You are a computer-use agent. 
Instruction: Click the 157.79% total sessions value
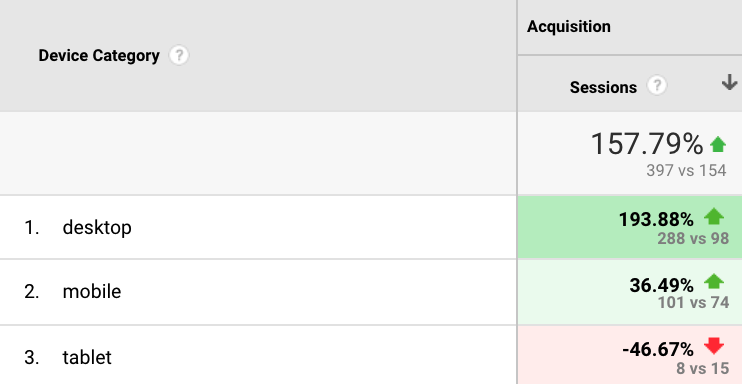click(x=647, y=144)
